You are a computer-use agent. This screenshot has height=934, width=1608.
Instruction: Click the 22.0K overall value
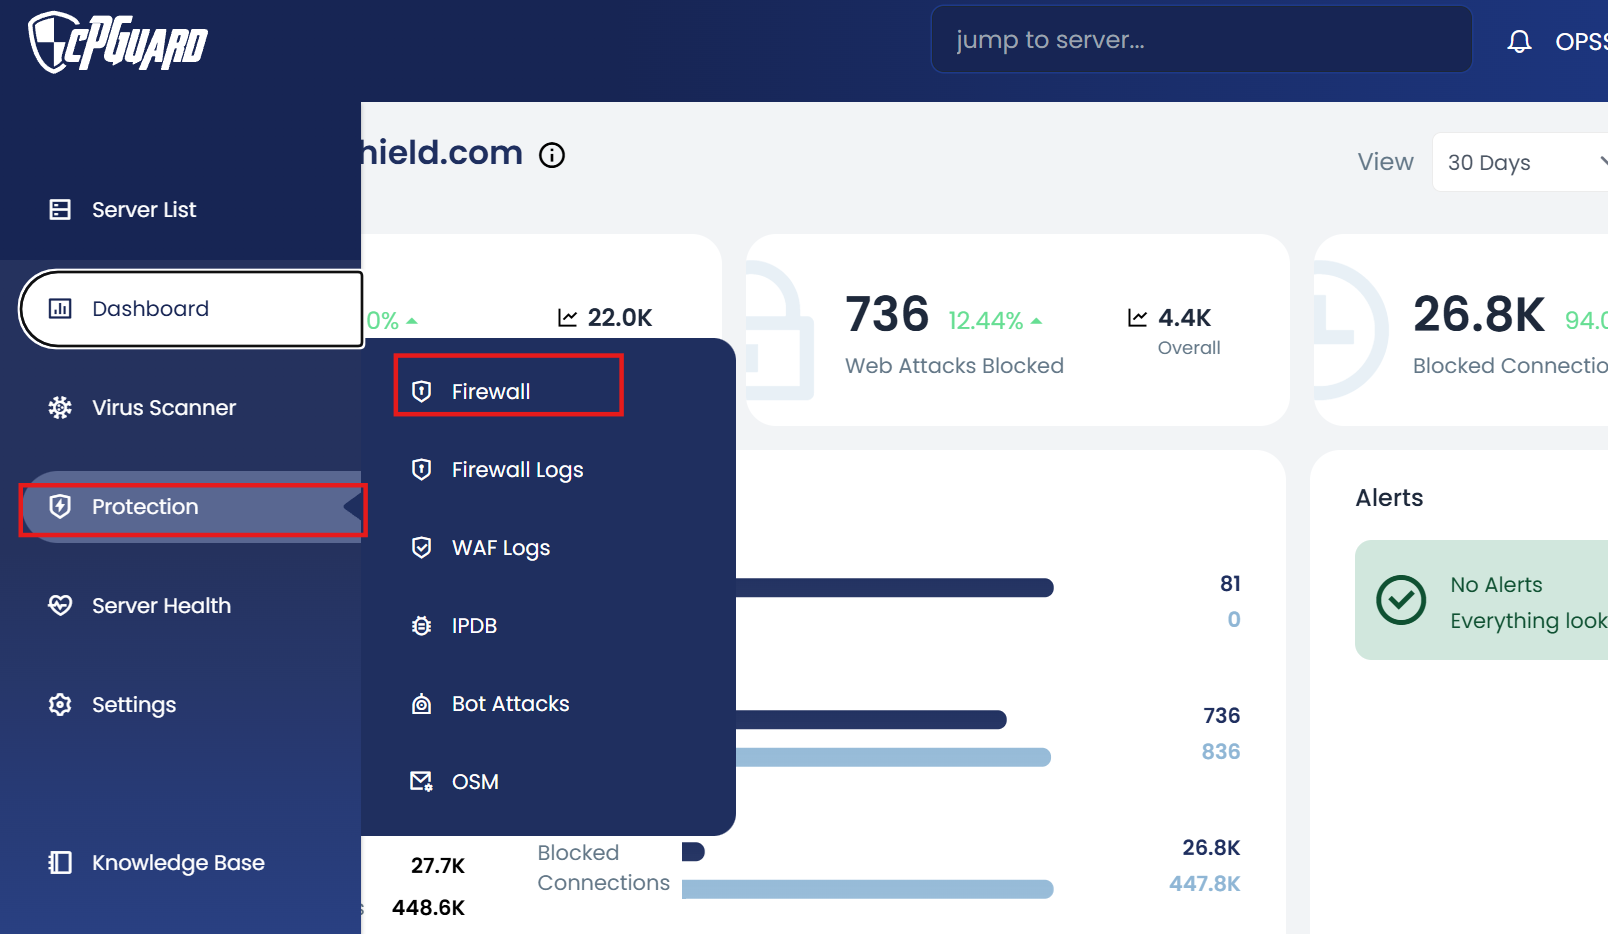tap(620, 317)
